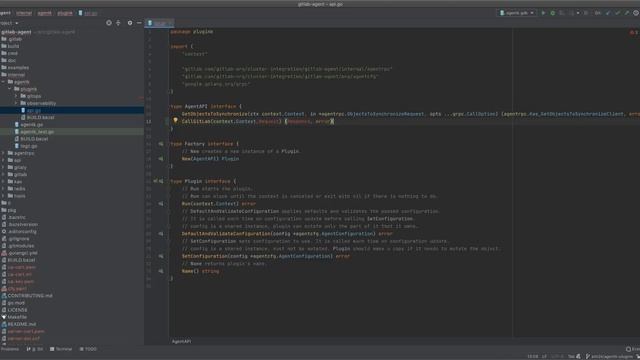Screen dimensions: 640x360
Task: Commit changes using the green checkmark icon
Action: 618,13
